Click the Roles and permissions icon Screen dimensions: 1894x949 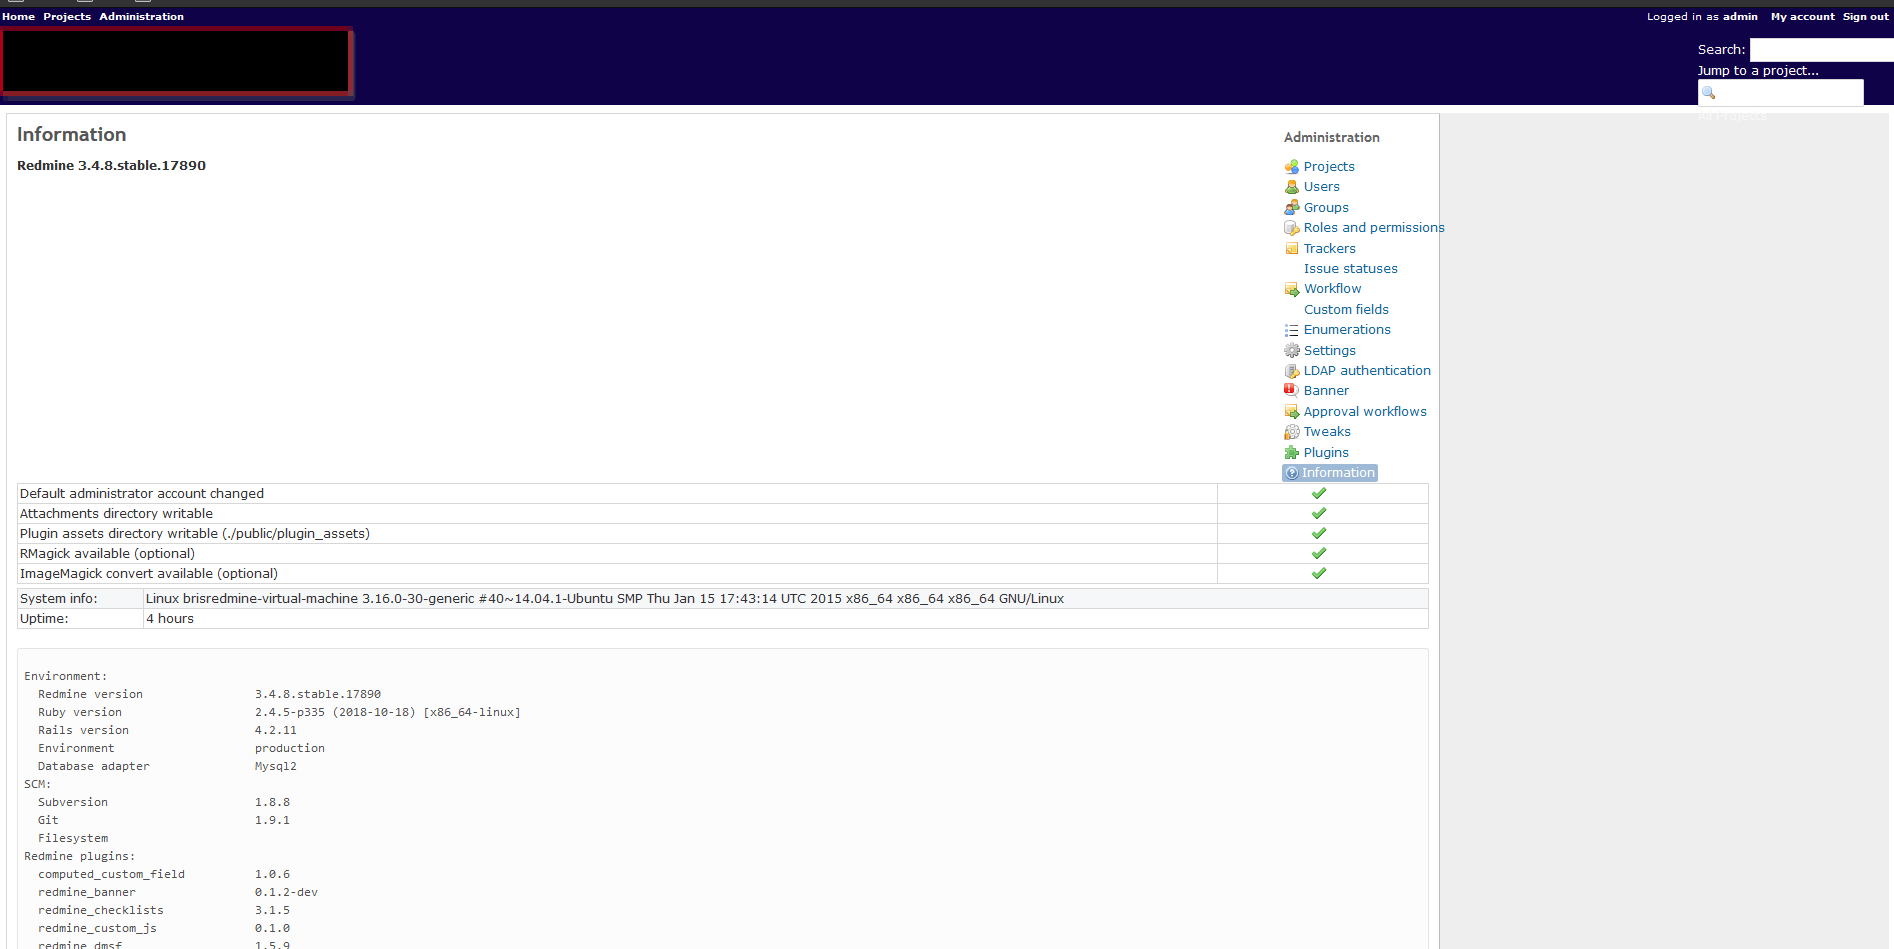(1291, 228)
